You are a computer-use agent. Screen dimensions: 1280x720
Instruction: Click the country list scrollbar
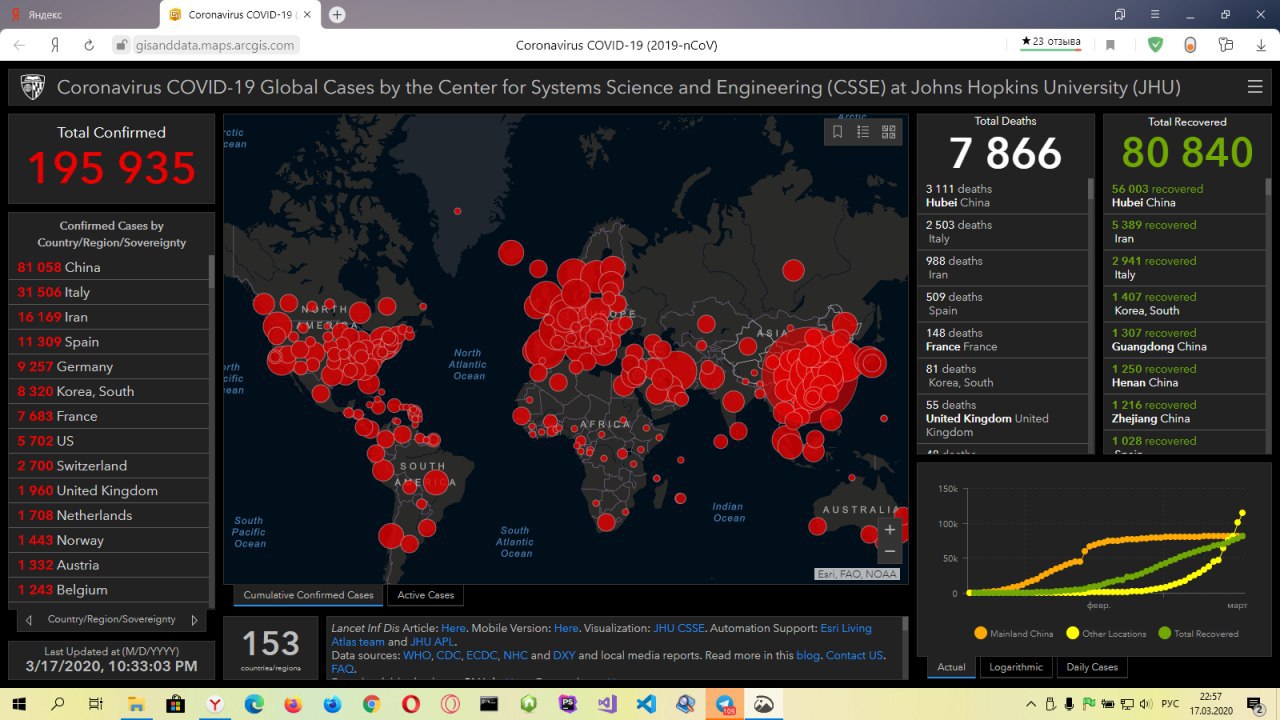point(211,272)
